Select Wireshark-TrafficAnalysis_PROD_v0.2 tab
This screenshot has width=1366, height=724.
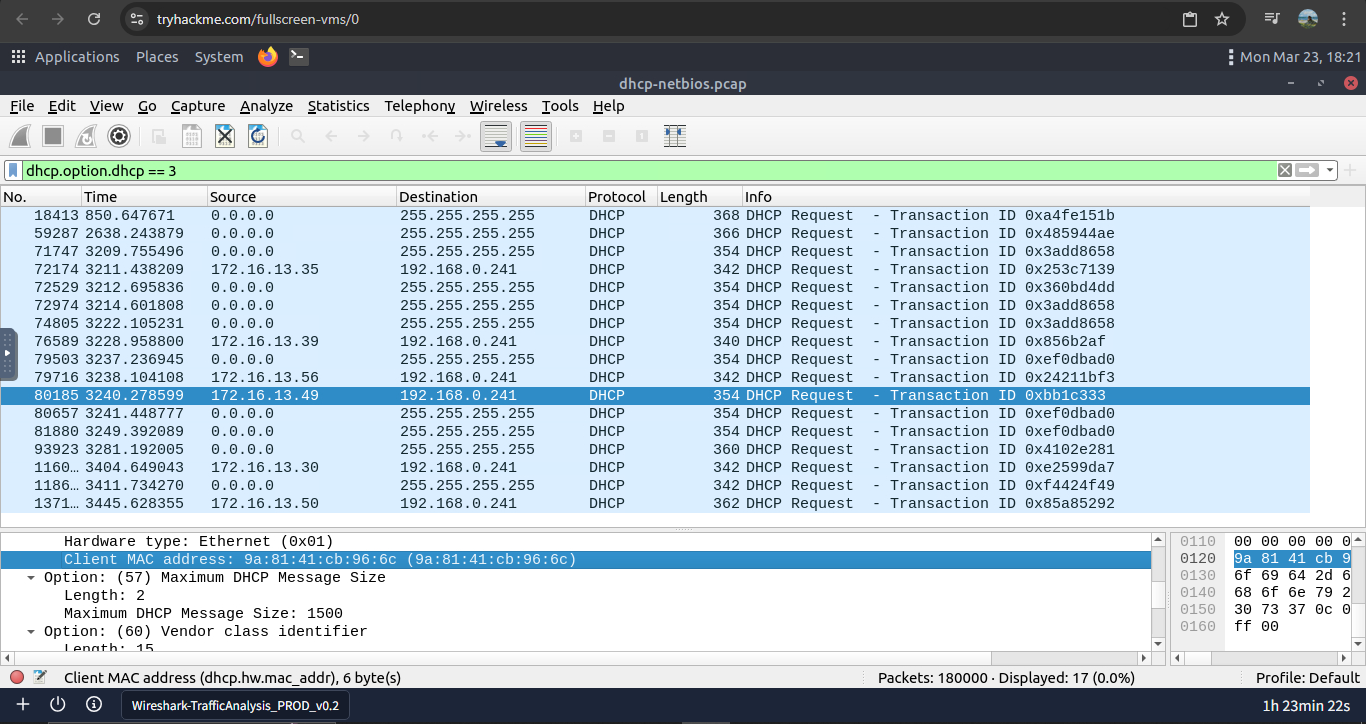236,705
